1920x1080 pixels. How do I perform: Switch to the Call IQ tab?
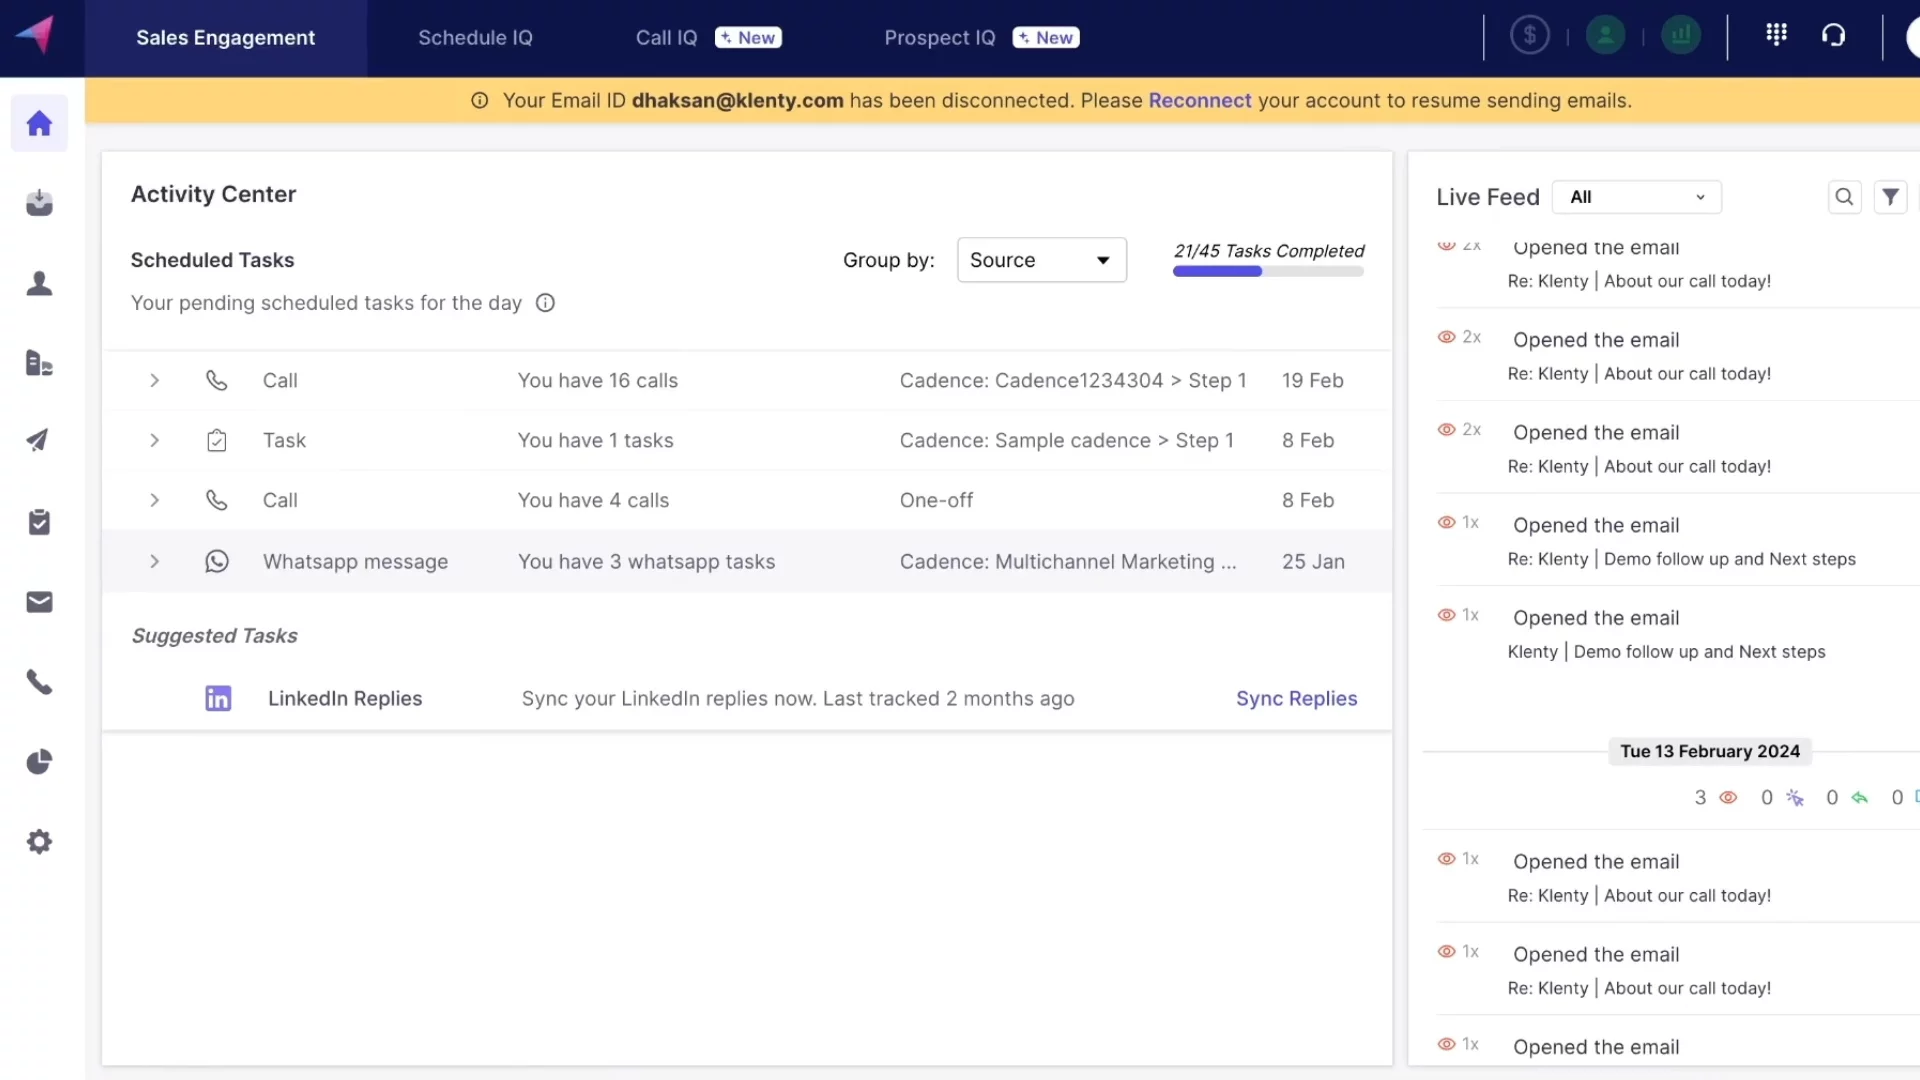point(666,38)
